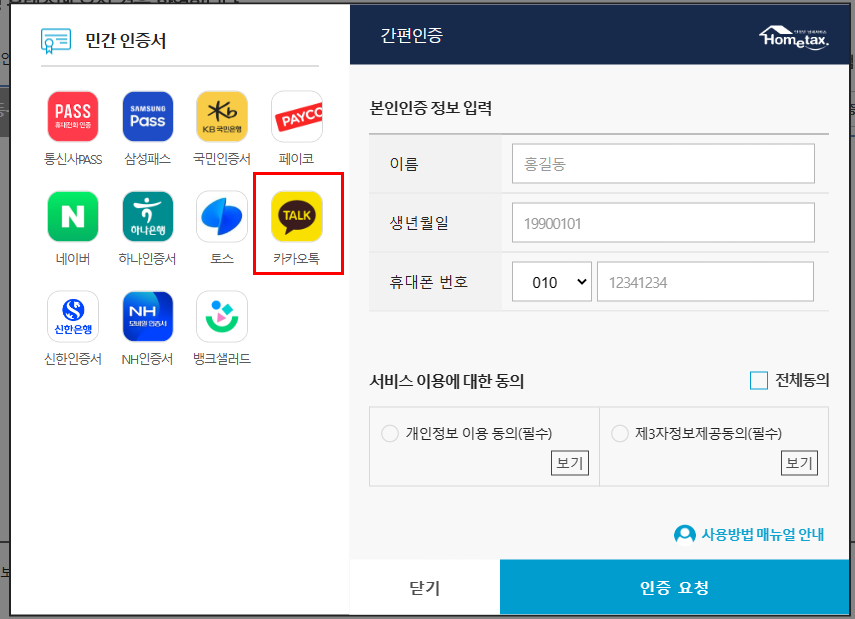The image size is (855, 619).
Task: Click the 인증 요청 button
Action: click(675, 587)
